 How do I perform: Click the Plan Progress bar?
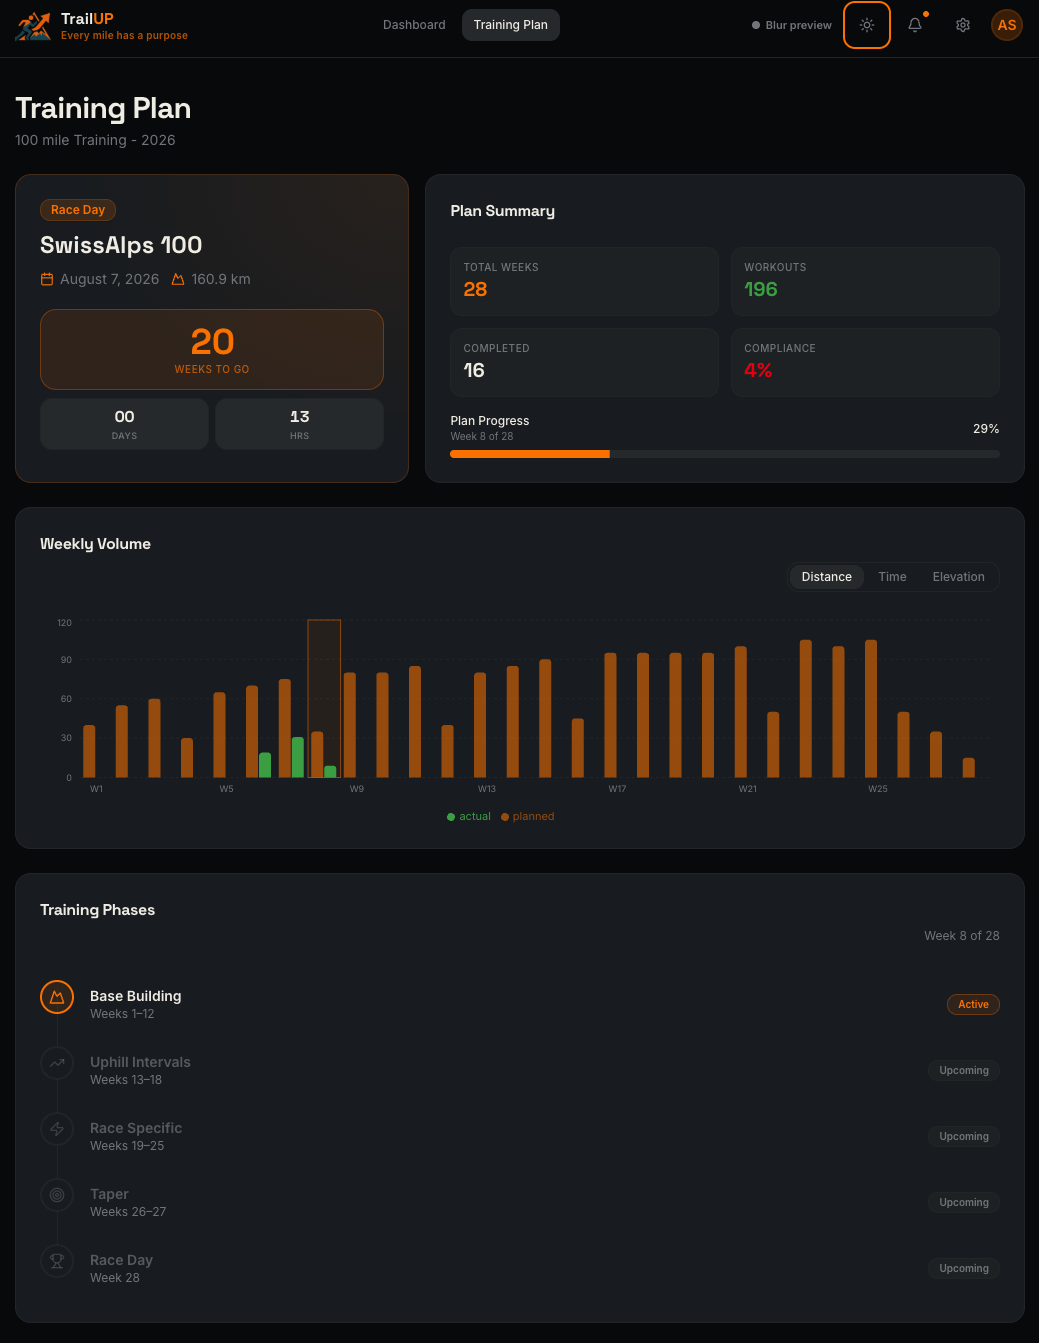tap(724, 453)
